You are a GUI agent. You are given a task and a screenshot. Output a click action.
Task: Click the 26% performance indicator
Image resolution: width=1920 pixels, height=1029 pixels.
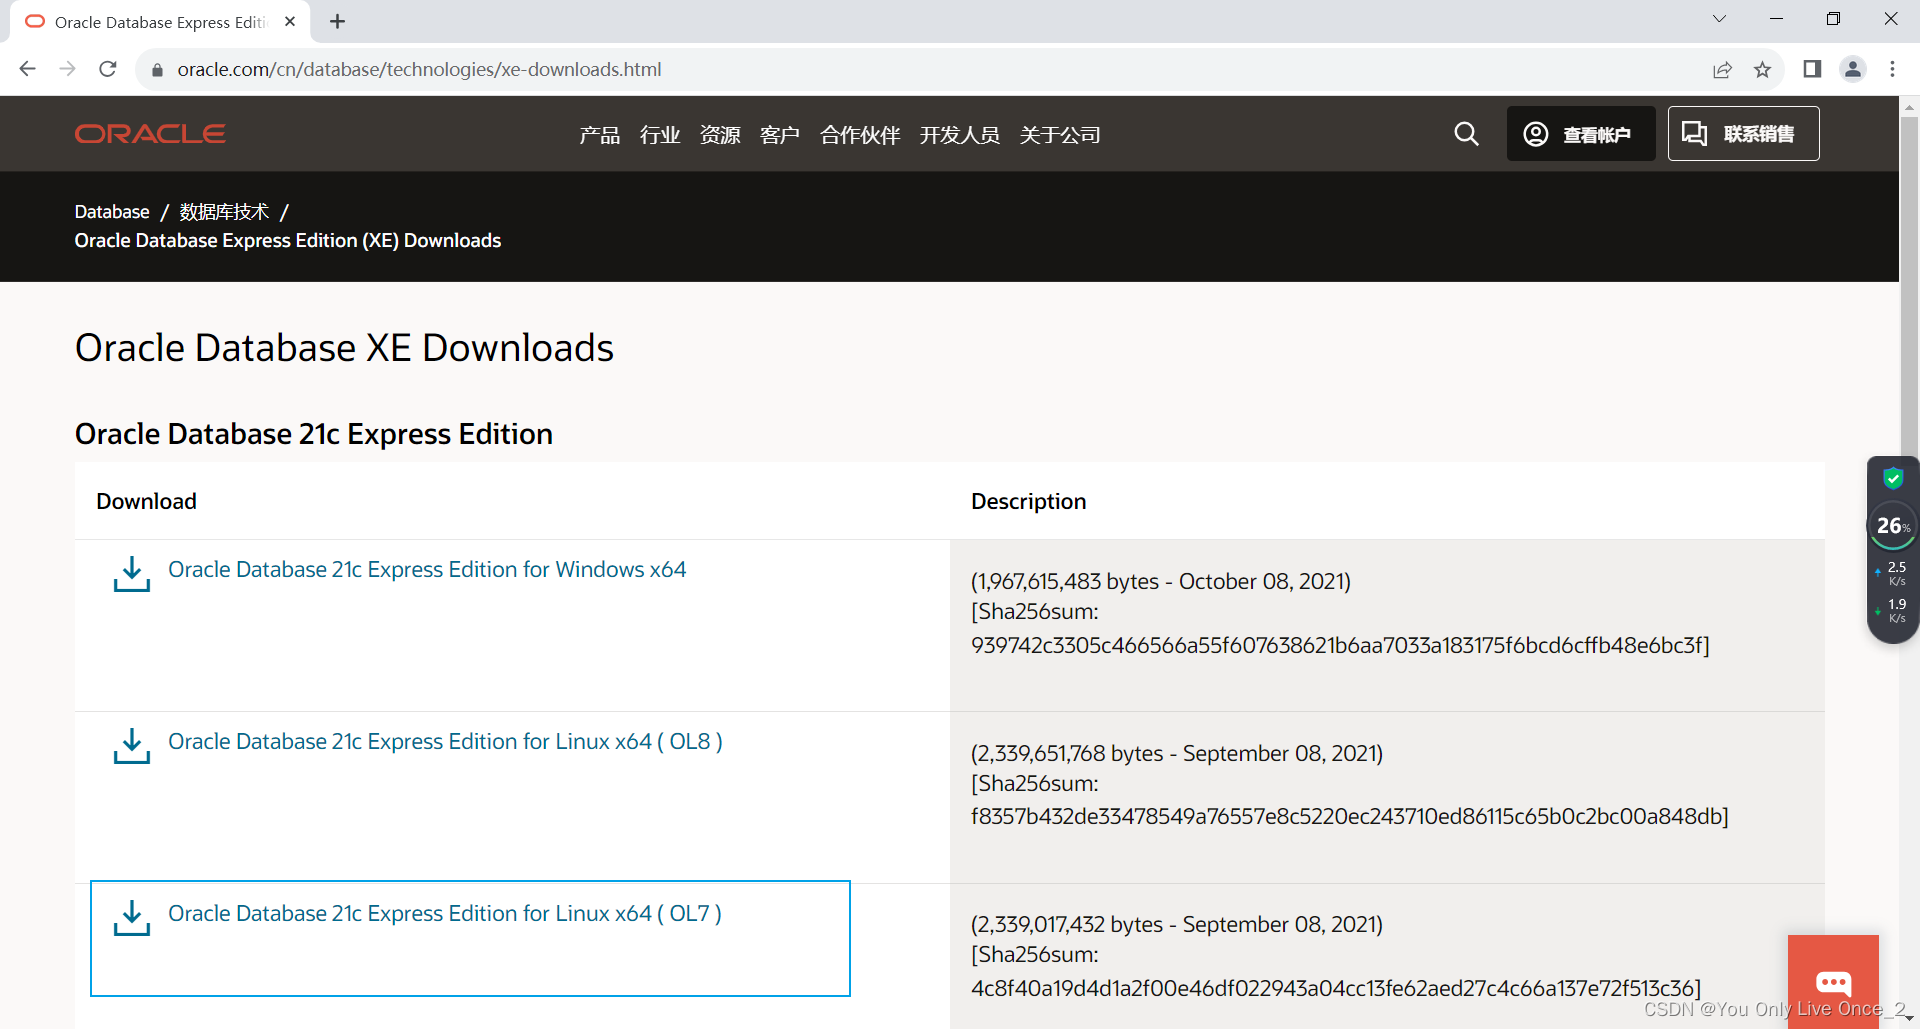click(1892, 526)
